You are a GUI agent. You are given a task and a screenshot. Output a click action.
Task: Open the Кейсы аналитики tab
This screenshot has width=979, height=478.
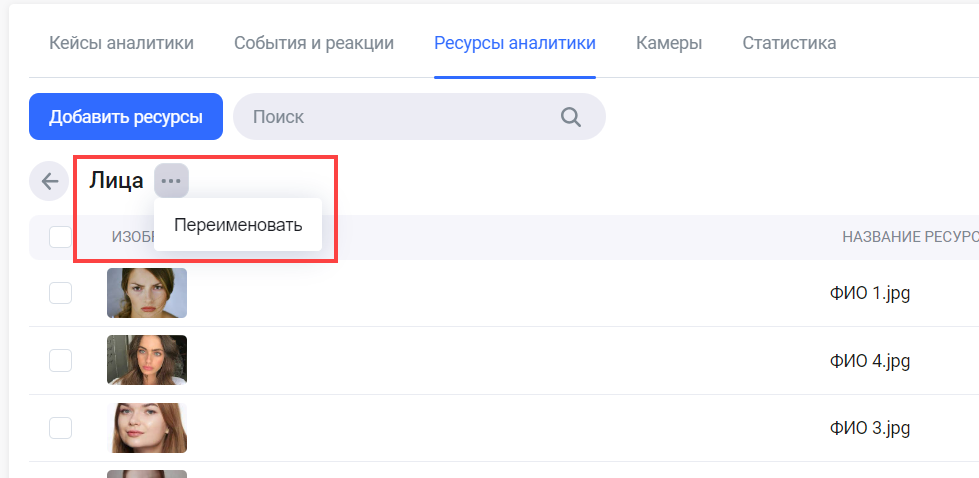(122, 43)
